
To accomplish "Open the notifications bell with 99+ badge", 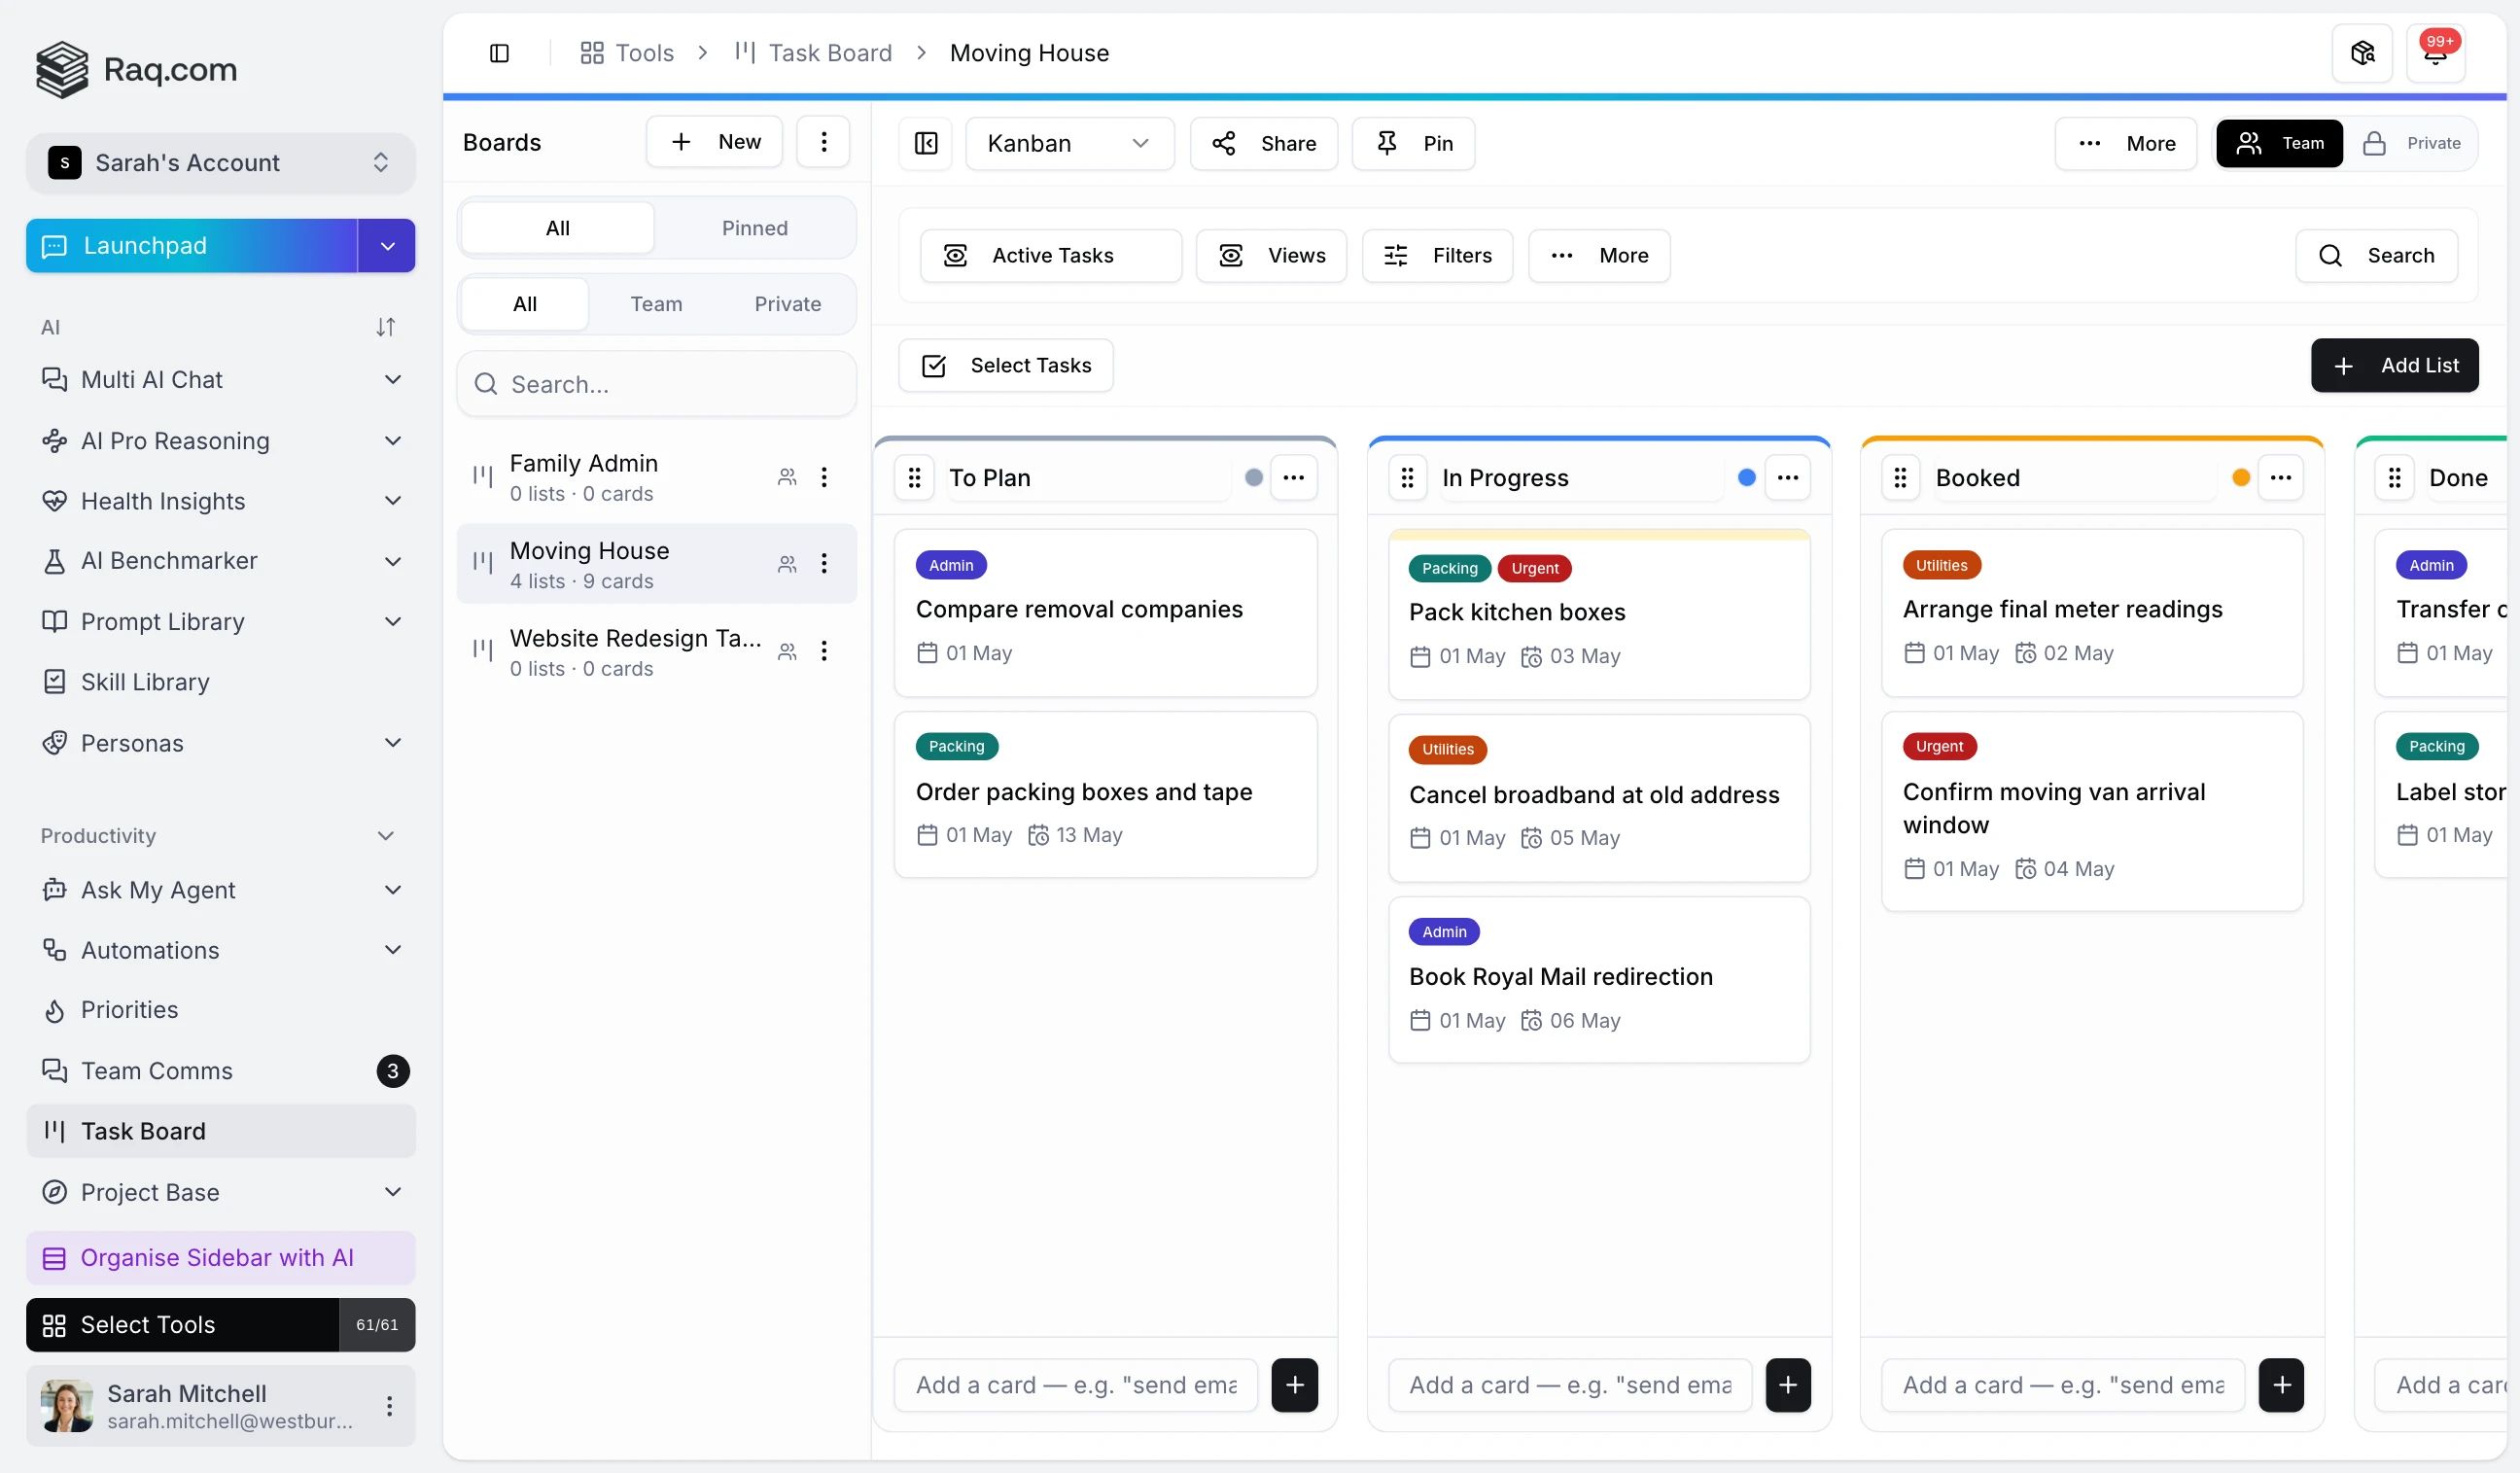I will tap(2435, 53).
